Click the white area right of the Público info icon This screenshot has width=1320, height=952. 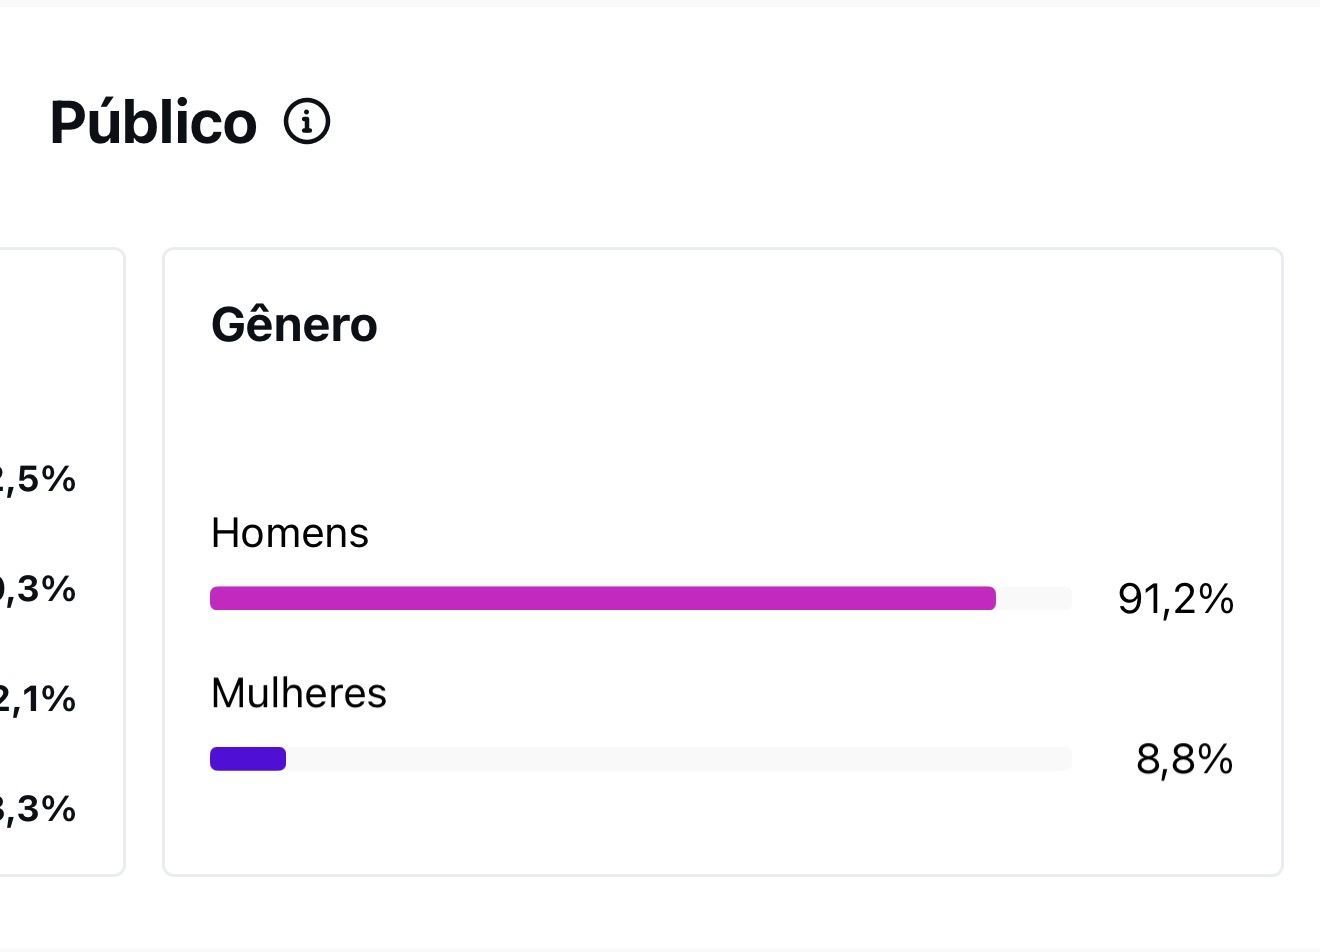pos(800,122)
